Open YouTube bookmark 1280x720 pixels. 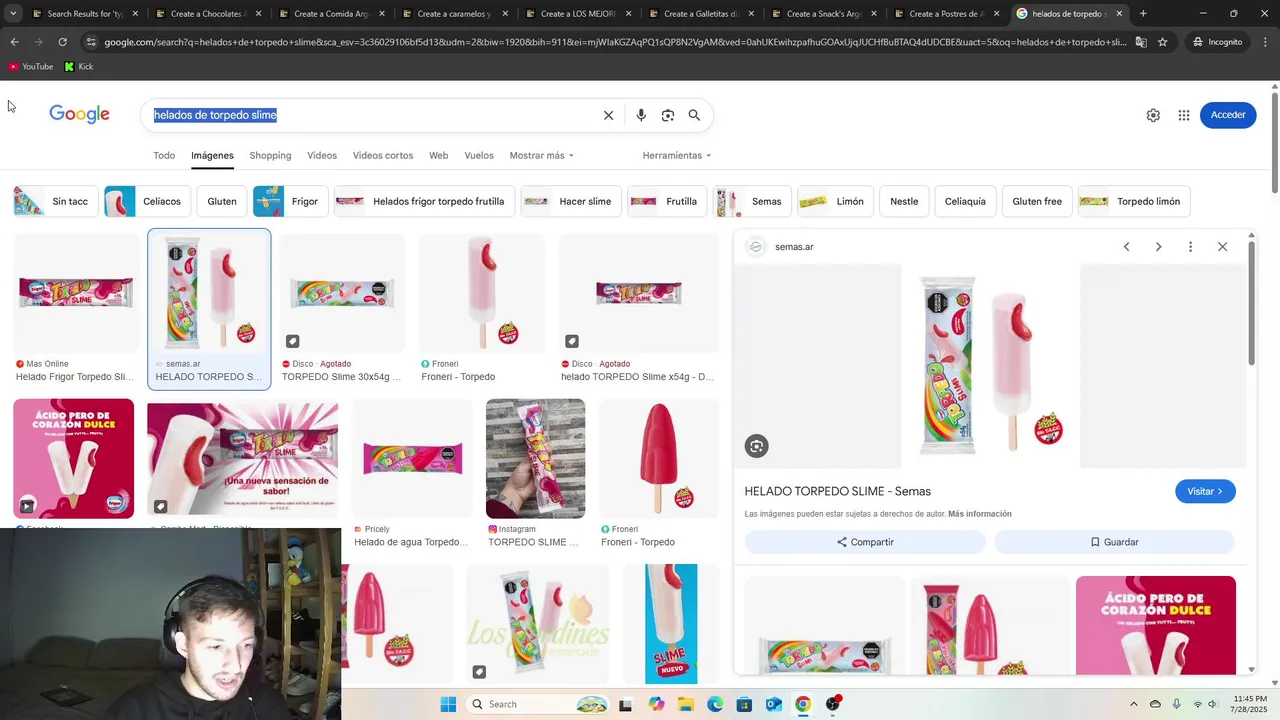tap(30, 66)
